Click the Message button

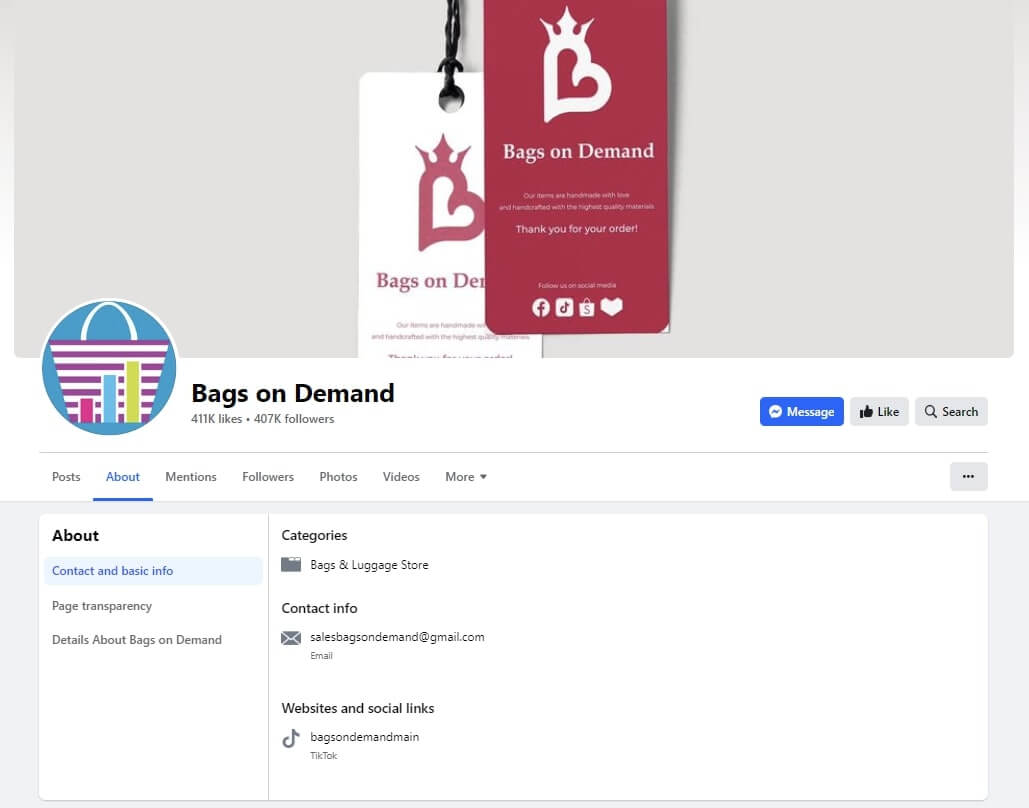coord(801,412)
